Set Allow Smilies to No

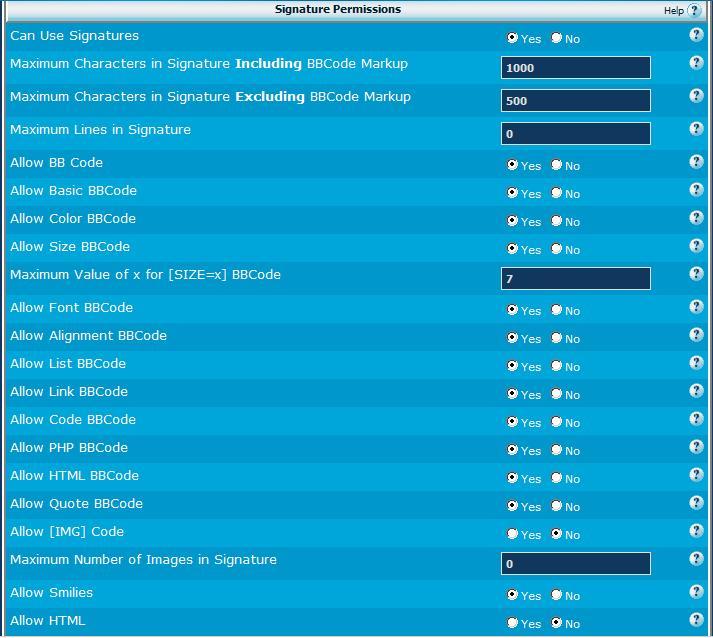point(557,594)
